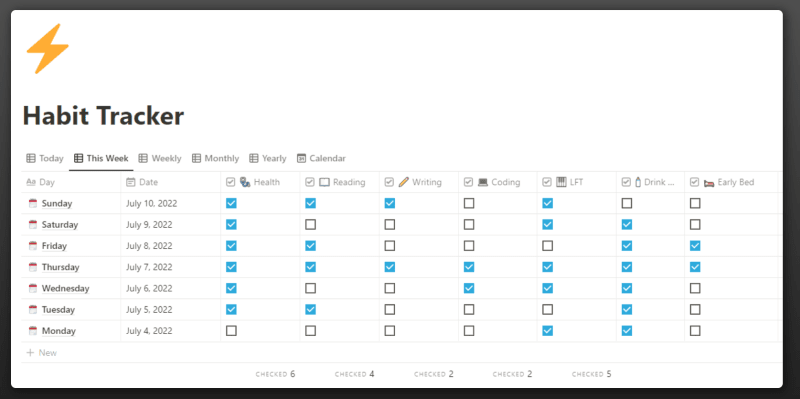
Task: Open the Drink column header menu
Action: (651, 182)
